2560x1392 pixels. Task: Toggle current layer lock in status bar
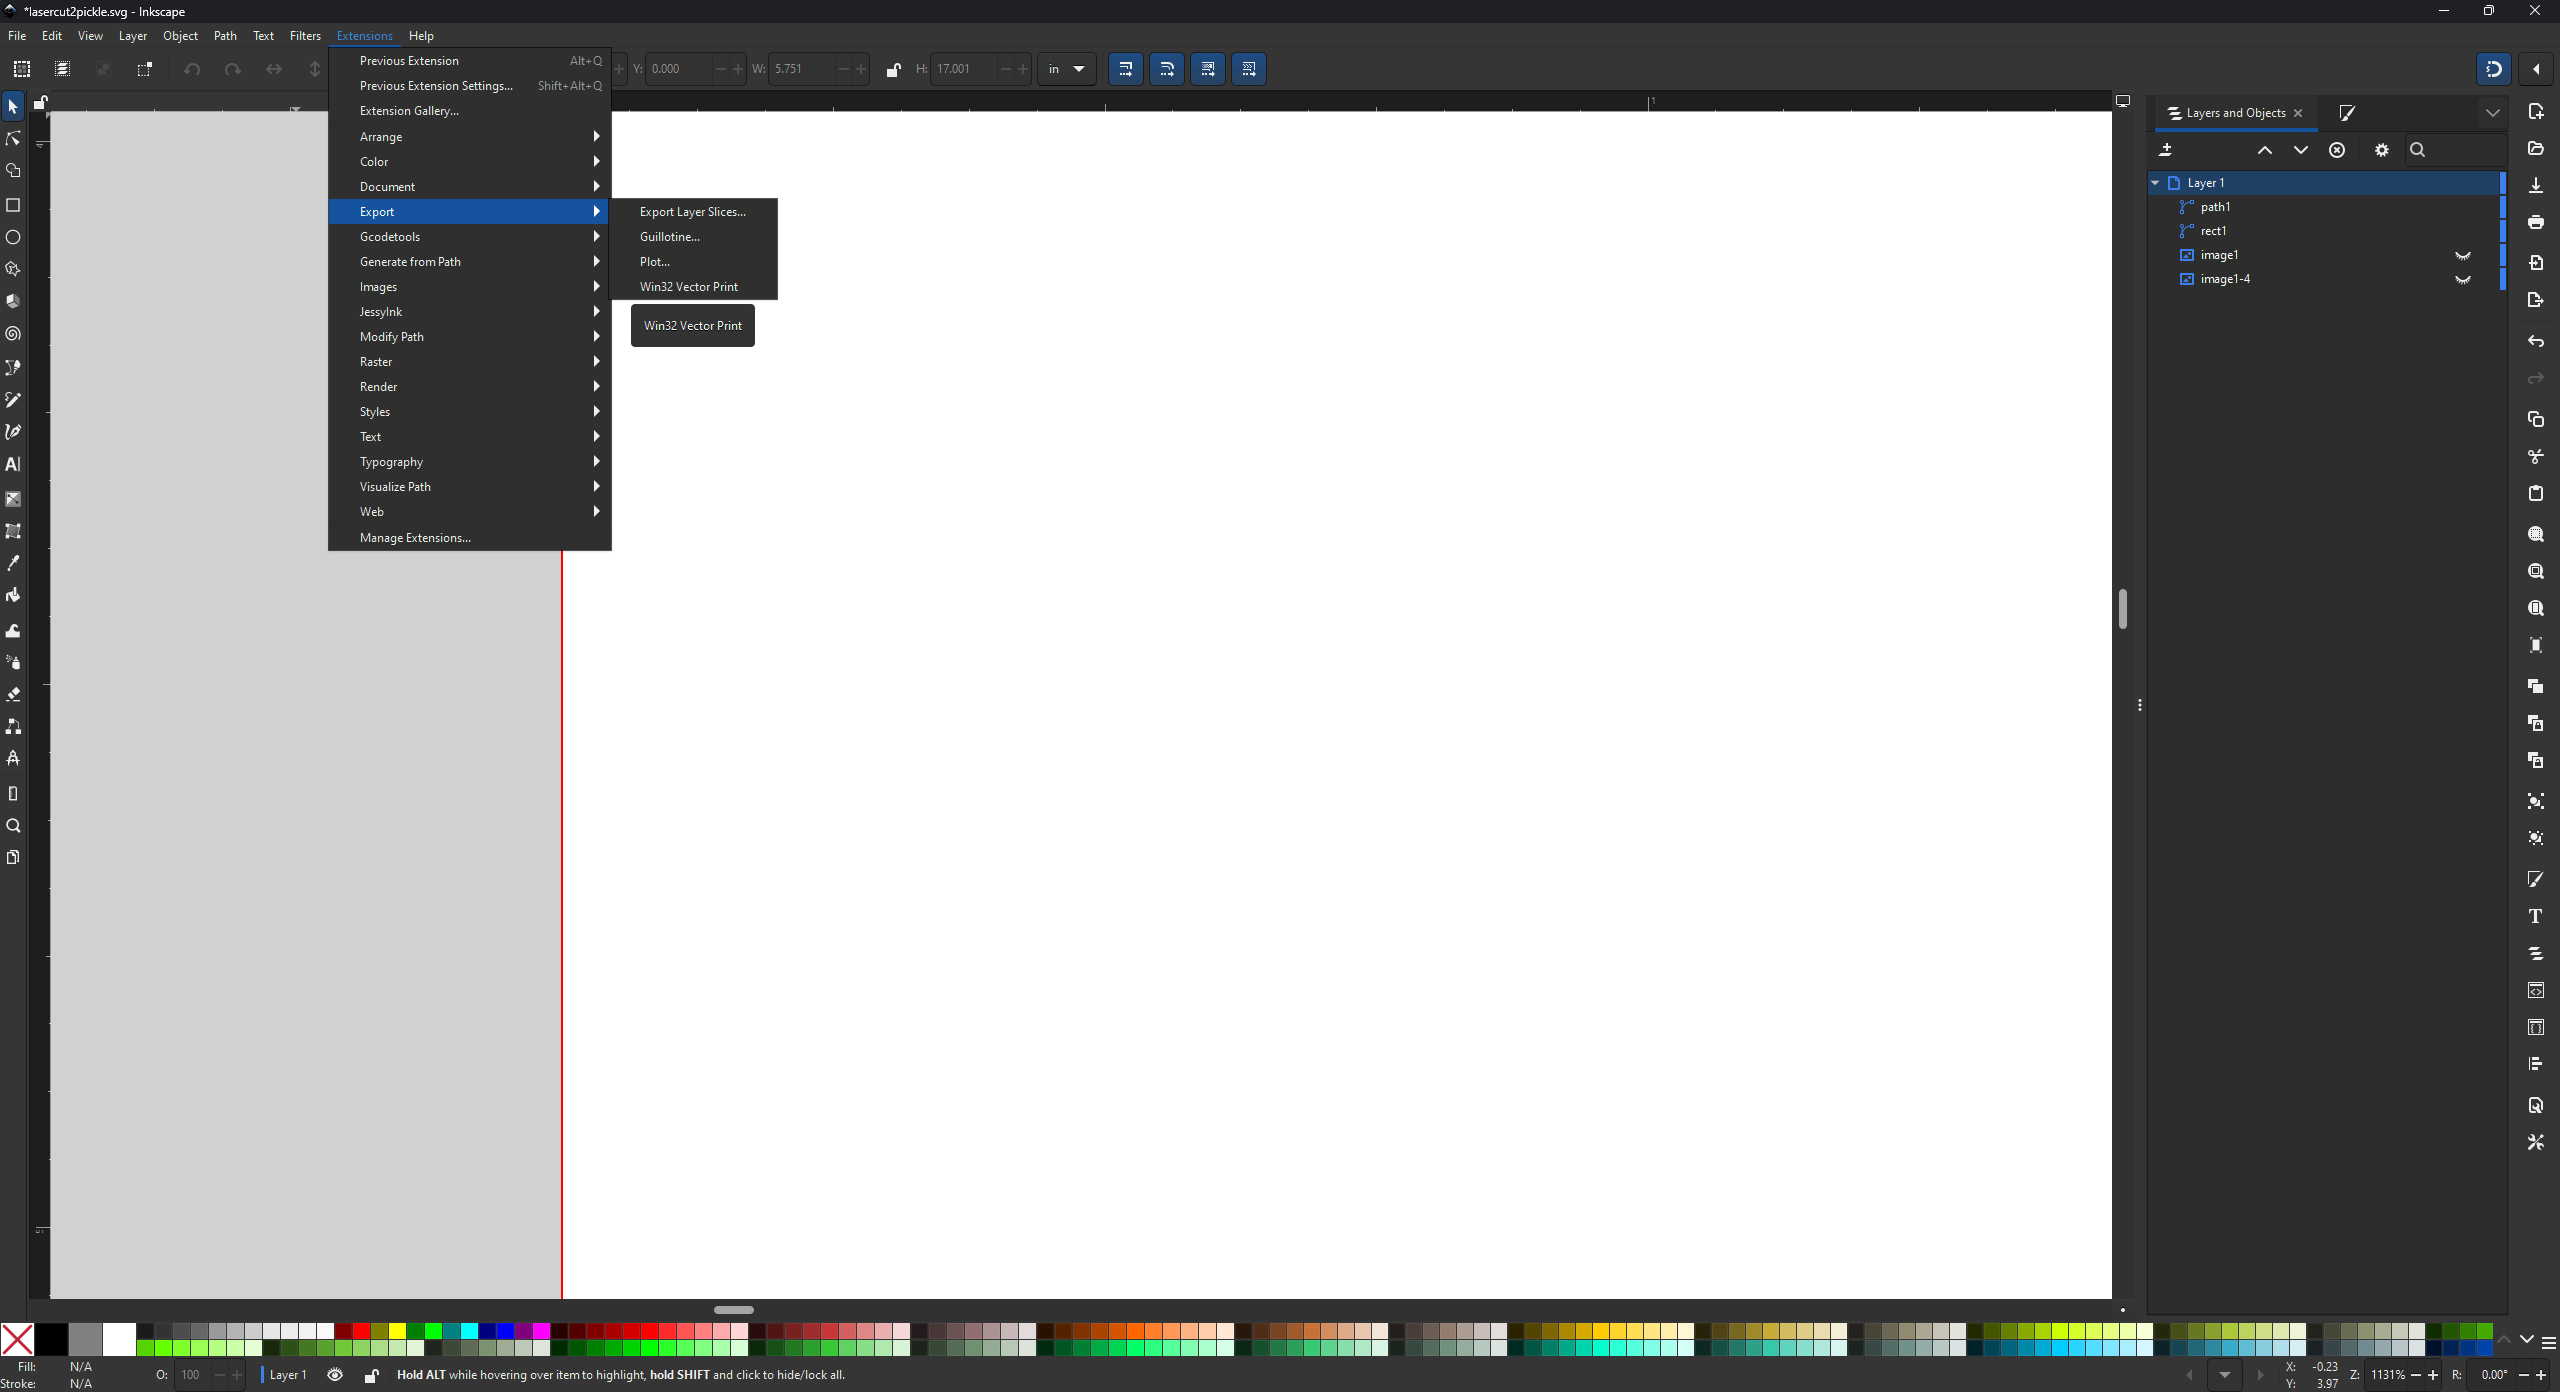tap(371, 1375)
